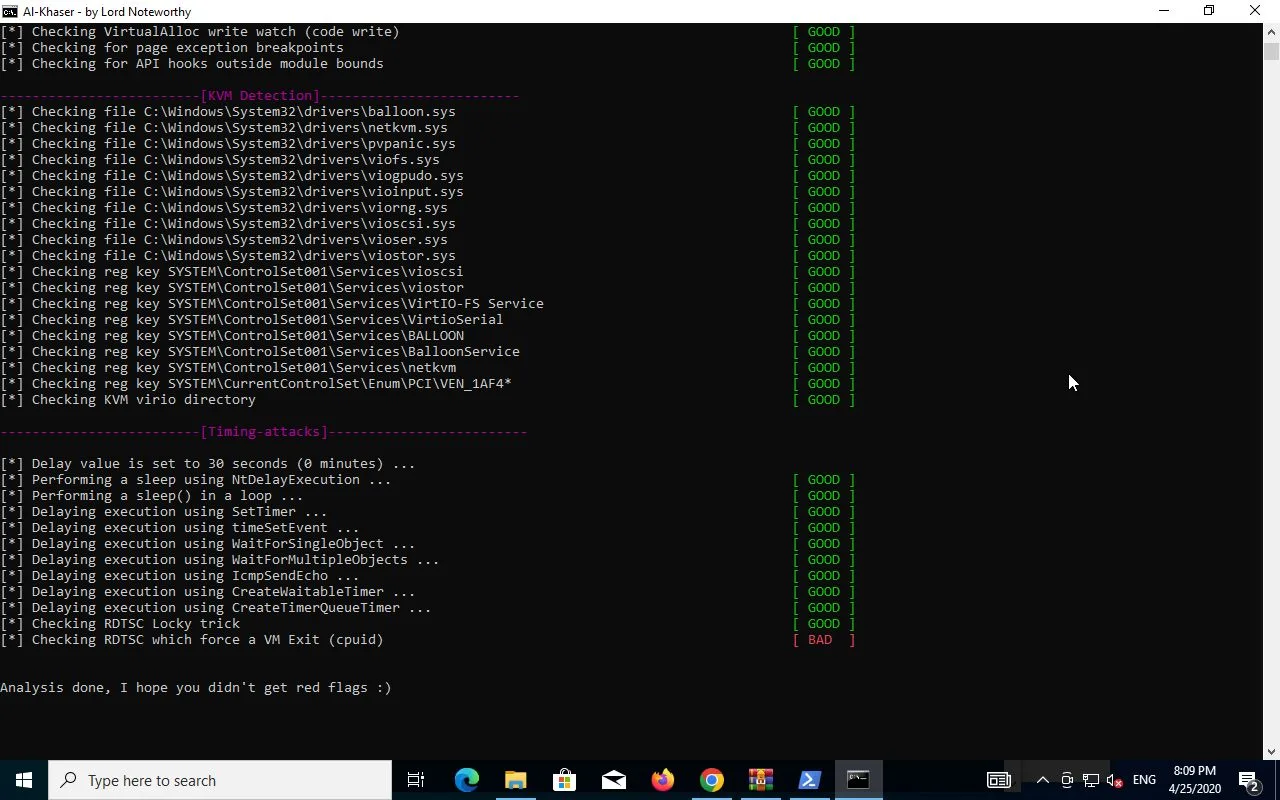This screenshot has width=1280, height=800.
Task: Click the '[KVM Detection]' section header
Action: click(260, 96)
